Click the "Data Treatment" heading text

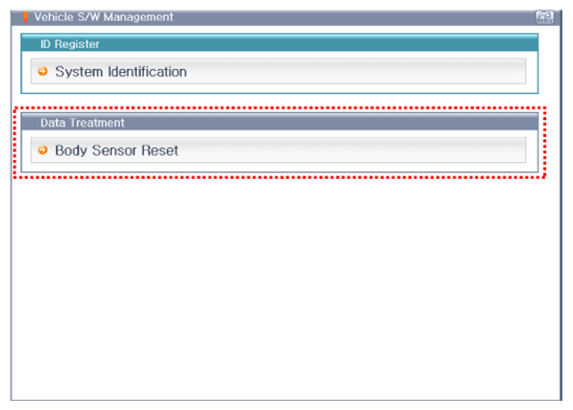82,123
